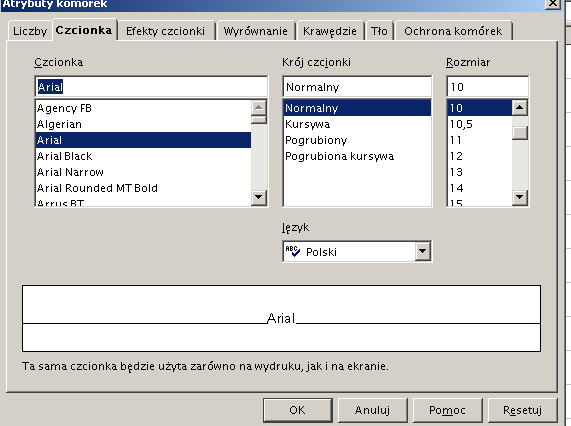Switch to the Liczby tab

[x=30, y=31]
